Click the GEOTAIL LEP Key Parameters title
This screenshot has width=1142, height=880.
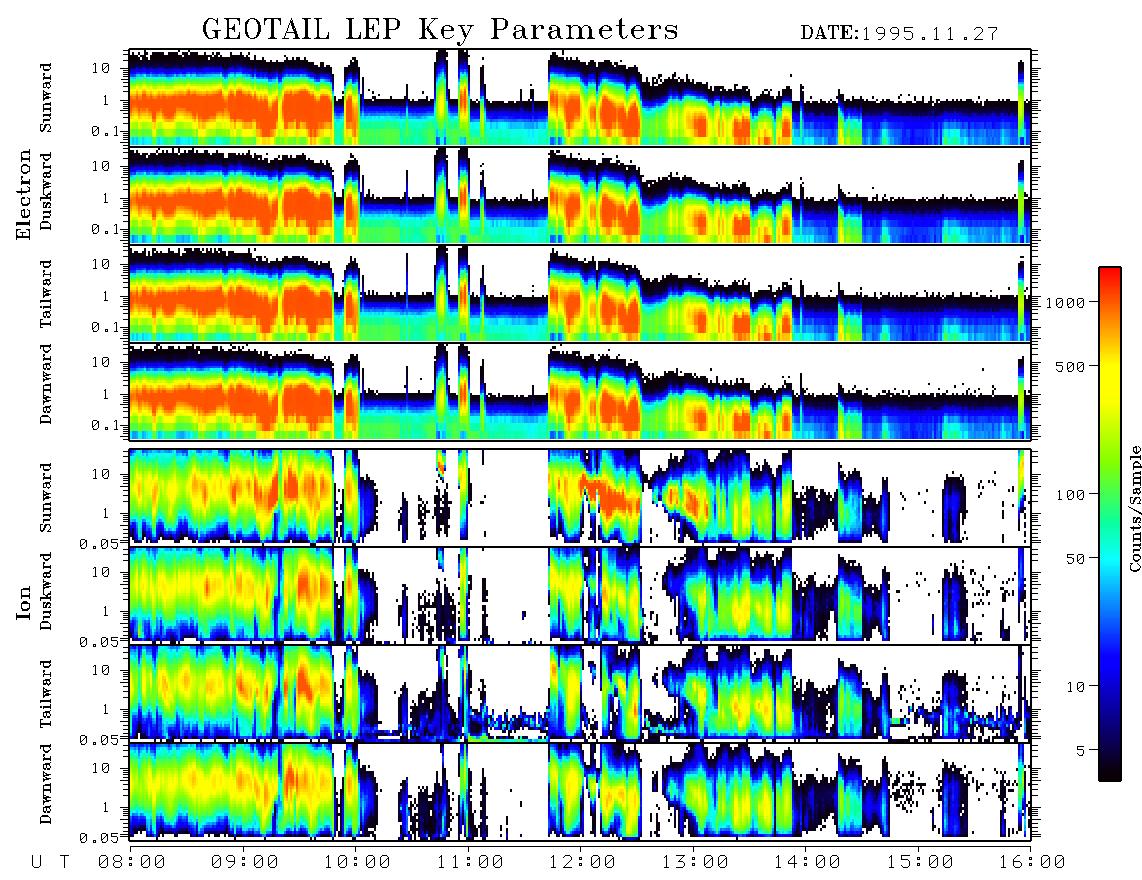[440, 30]
